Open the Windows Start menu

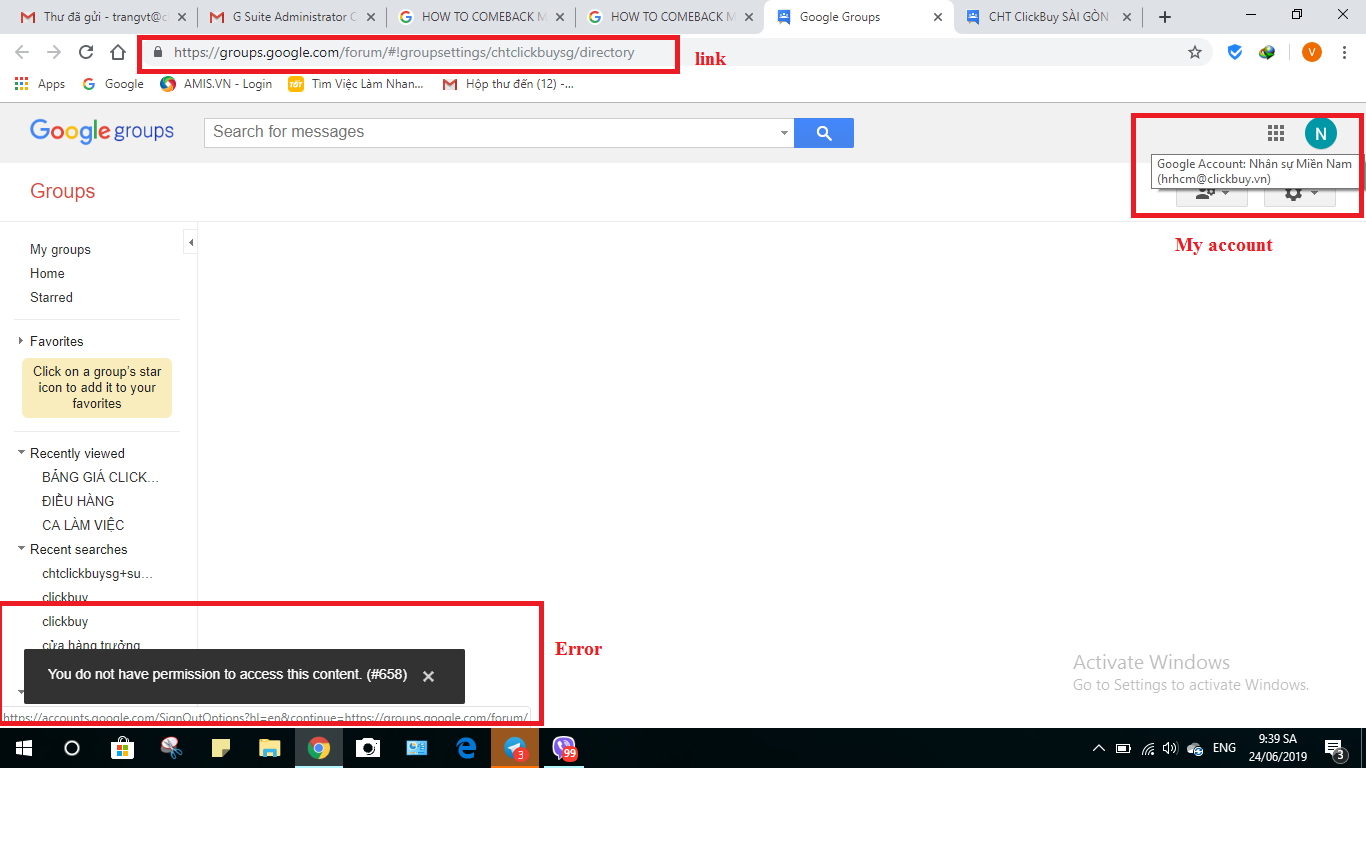click(24, 748)
